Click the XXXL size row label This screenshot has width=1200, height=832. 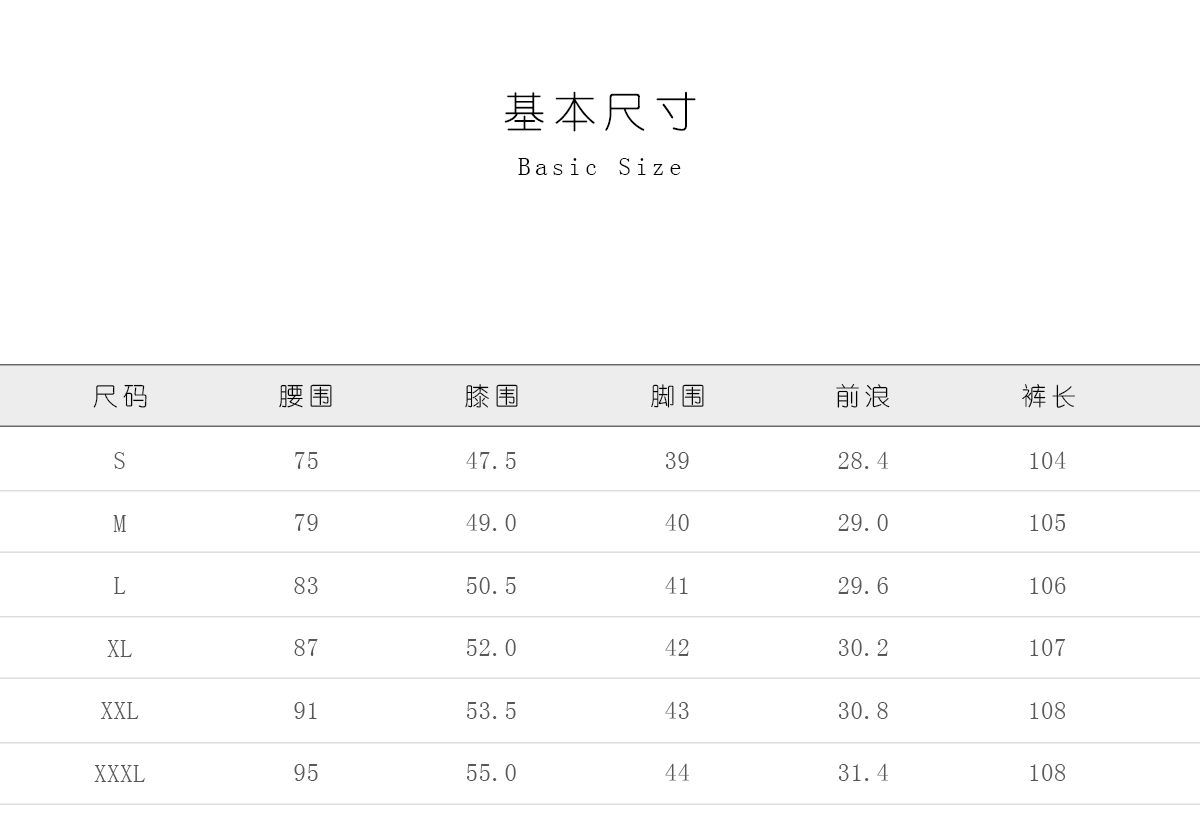pos(120,774)
